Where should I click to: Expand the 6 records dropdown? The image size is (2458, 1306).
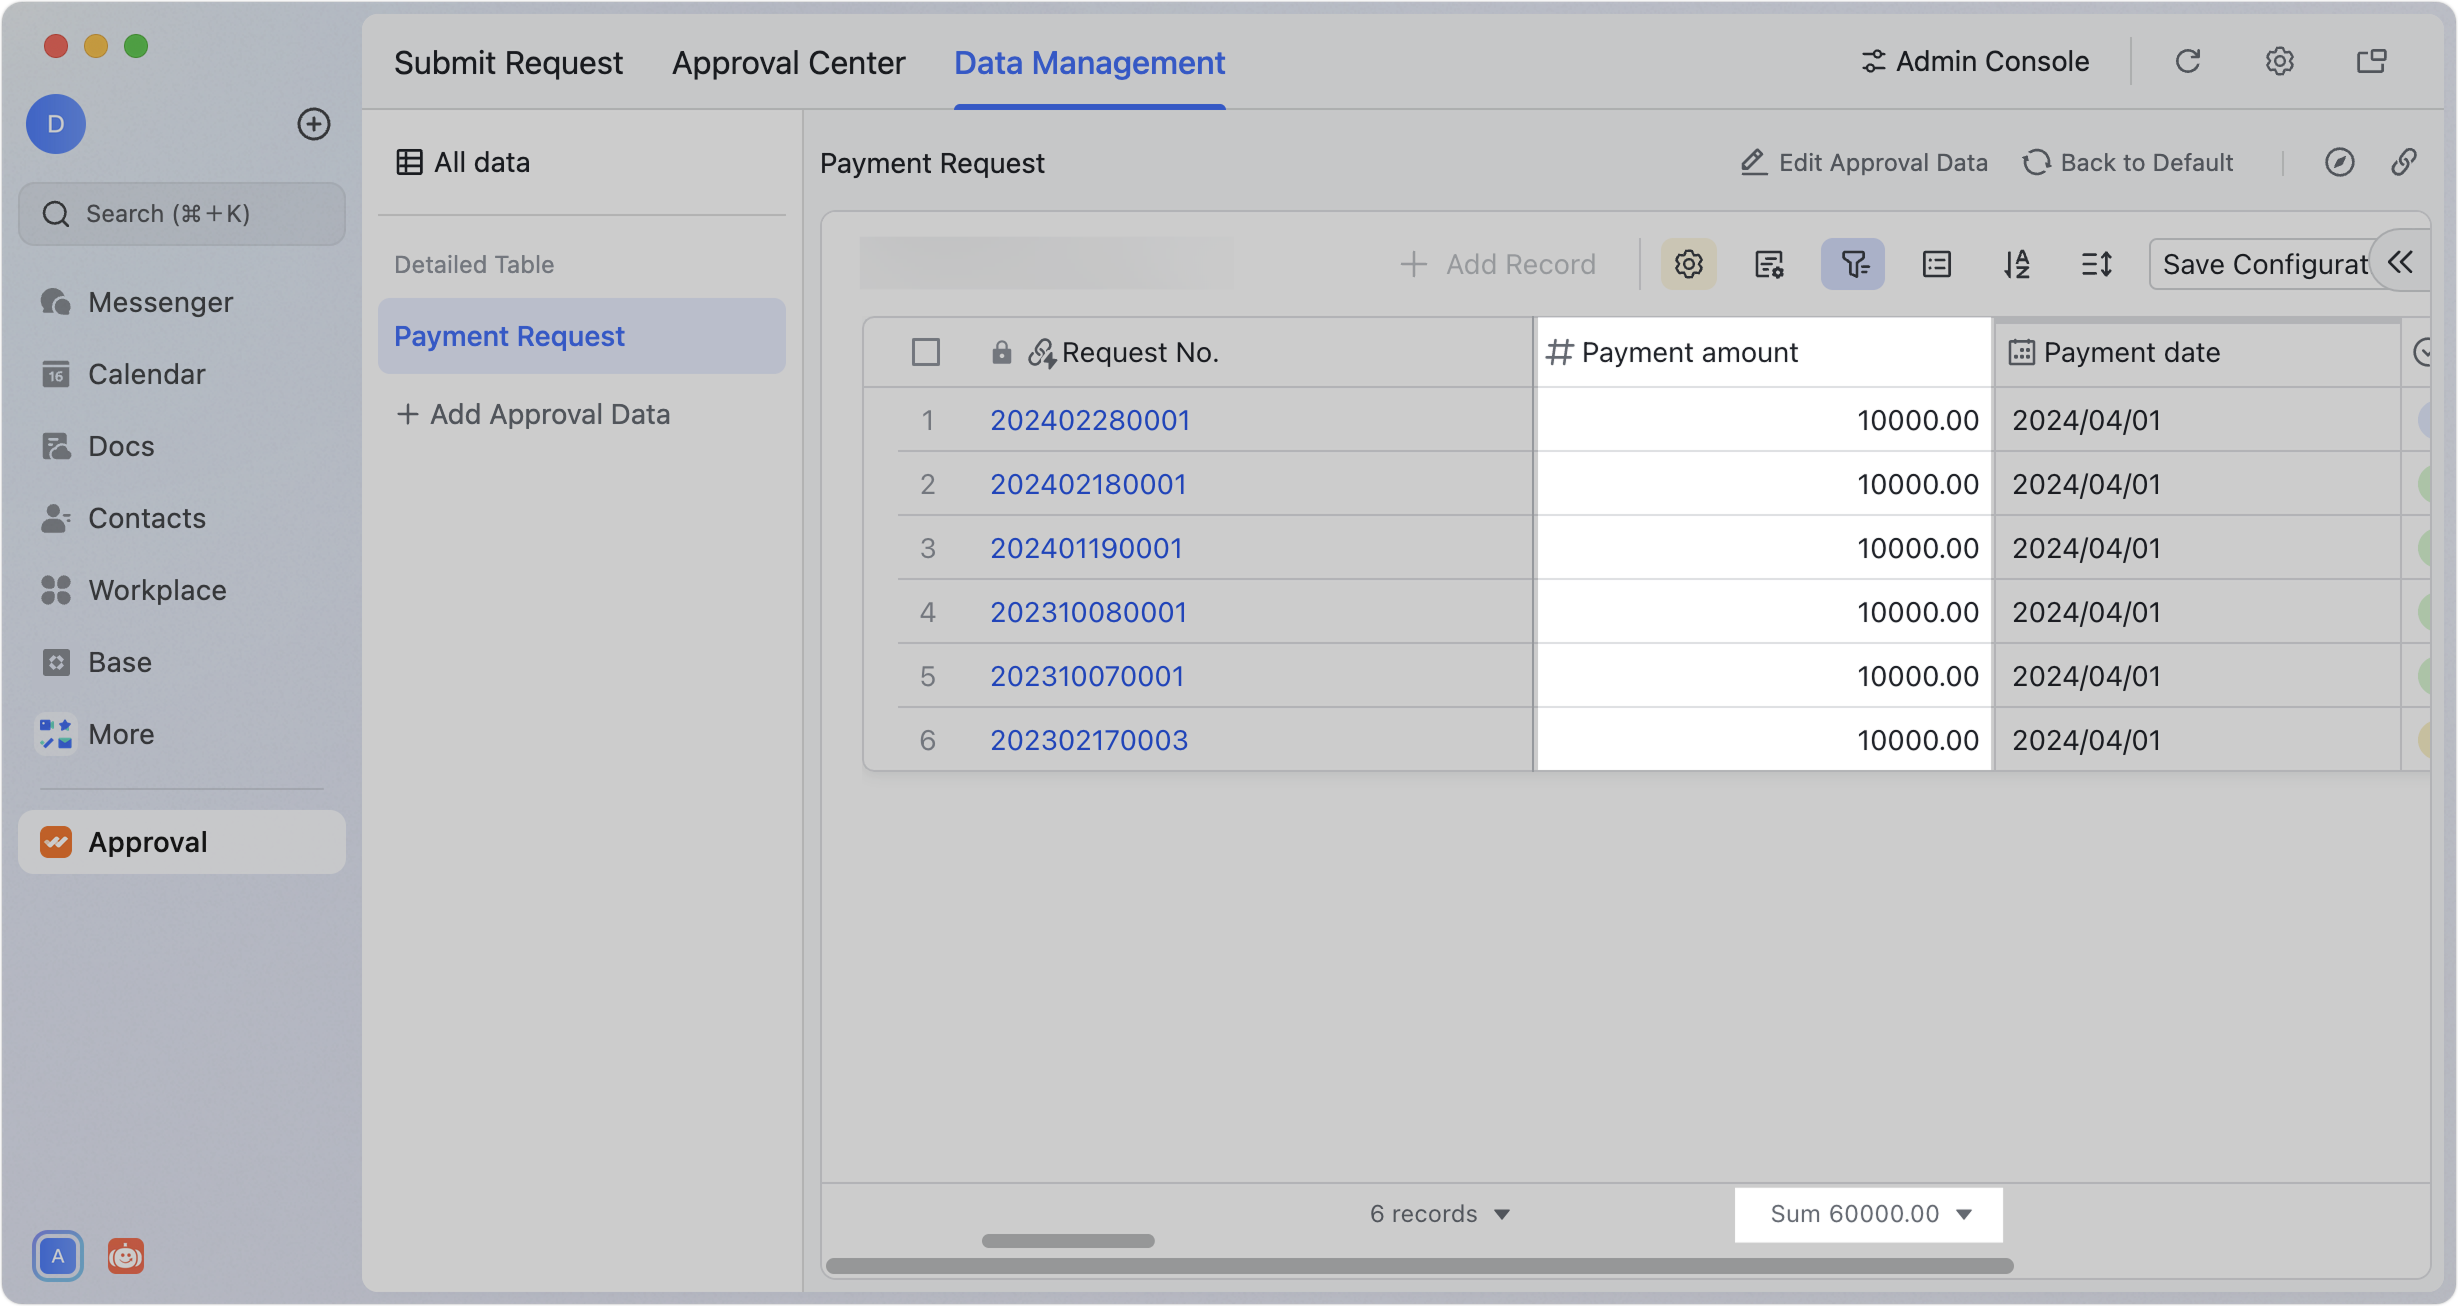point(1440,1214)
